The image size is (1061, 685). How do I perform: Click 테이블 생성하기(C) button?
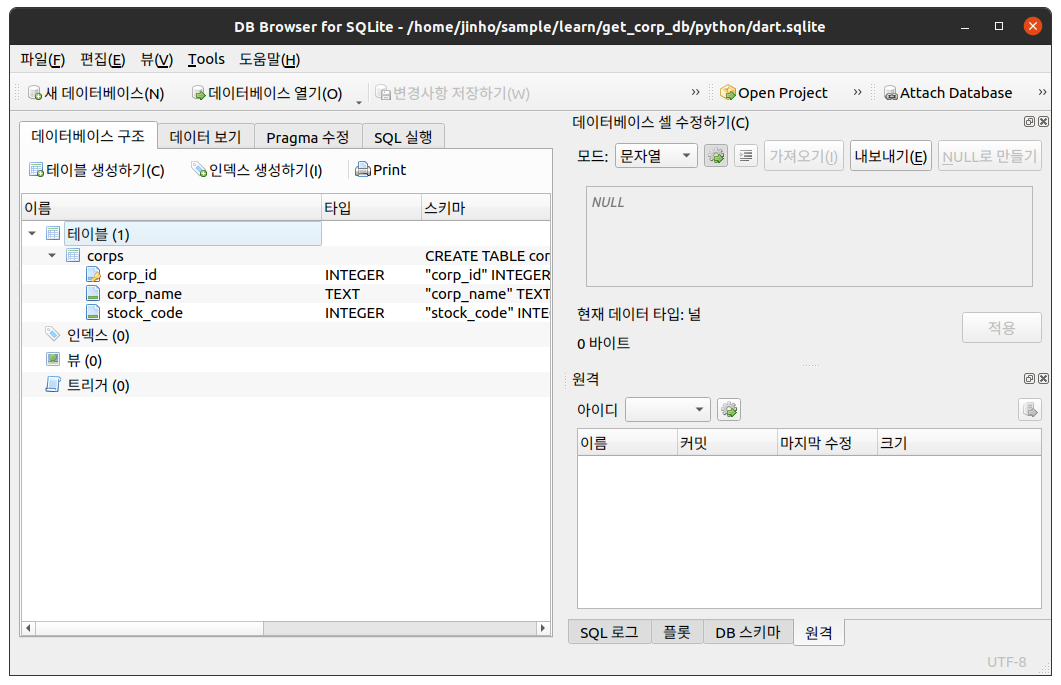pyautogui.click(x=97, y=170)
